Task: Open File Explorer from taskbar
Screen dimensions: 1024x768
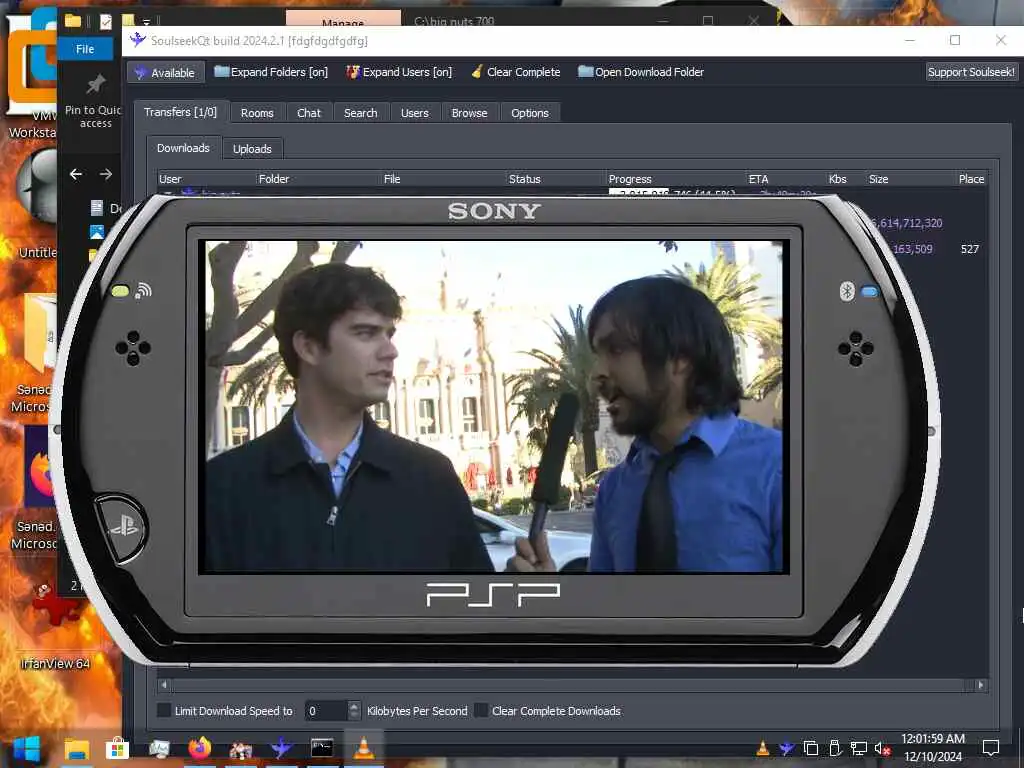Action: (76, 749)
